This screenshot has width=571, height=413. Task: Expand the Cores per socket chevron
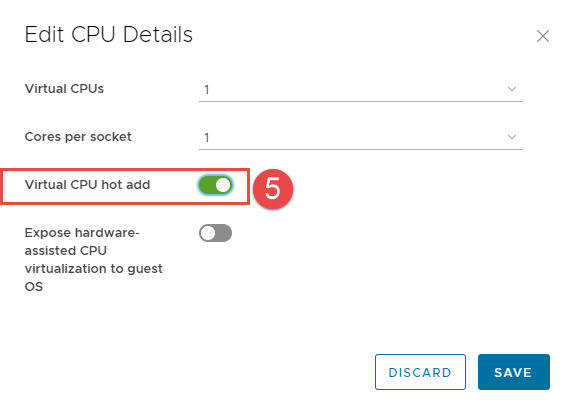(x=512, y=137)
